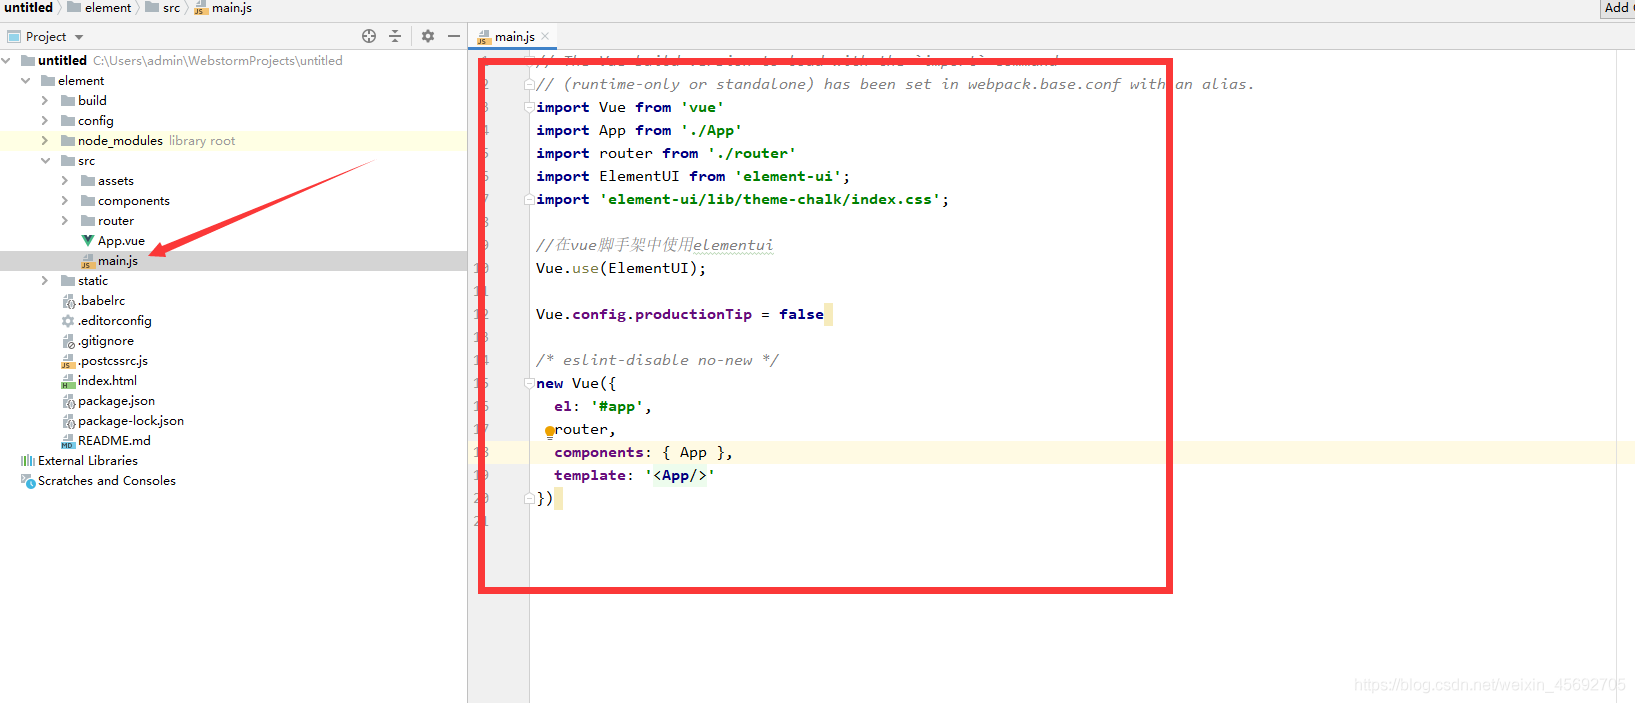This screenshot has width=1635, height=703.
Task: Select package.json file
Action: [x=116, y=401]
